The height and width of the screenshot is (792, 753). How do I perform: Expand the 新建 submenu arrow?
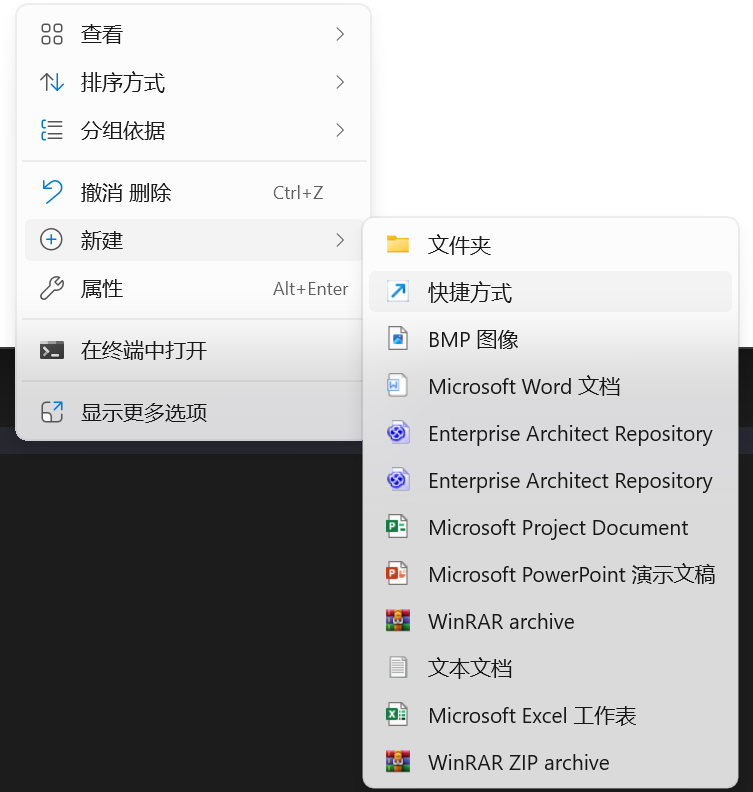click(x=340, y=240)
